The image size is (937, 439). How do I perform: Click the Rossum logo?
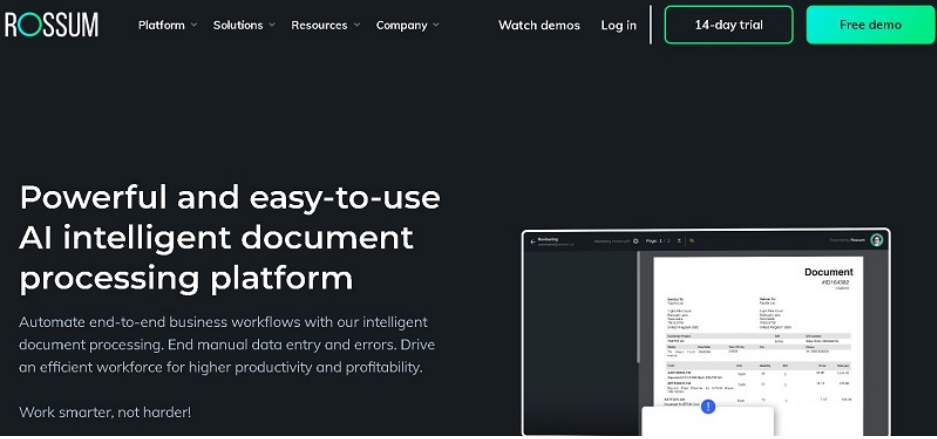(51, 24)
